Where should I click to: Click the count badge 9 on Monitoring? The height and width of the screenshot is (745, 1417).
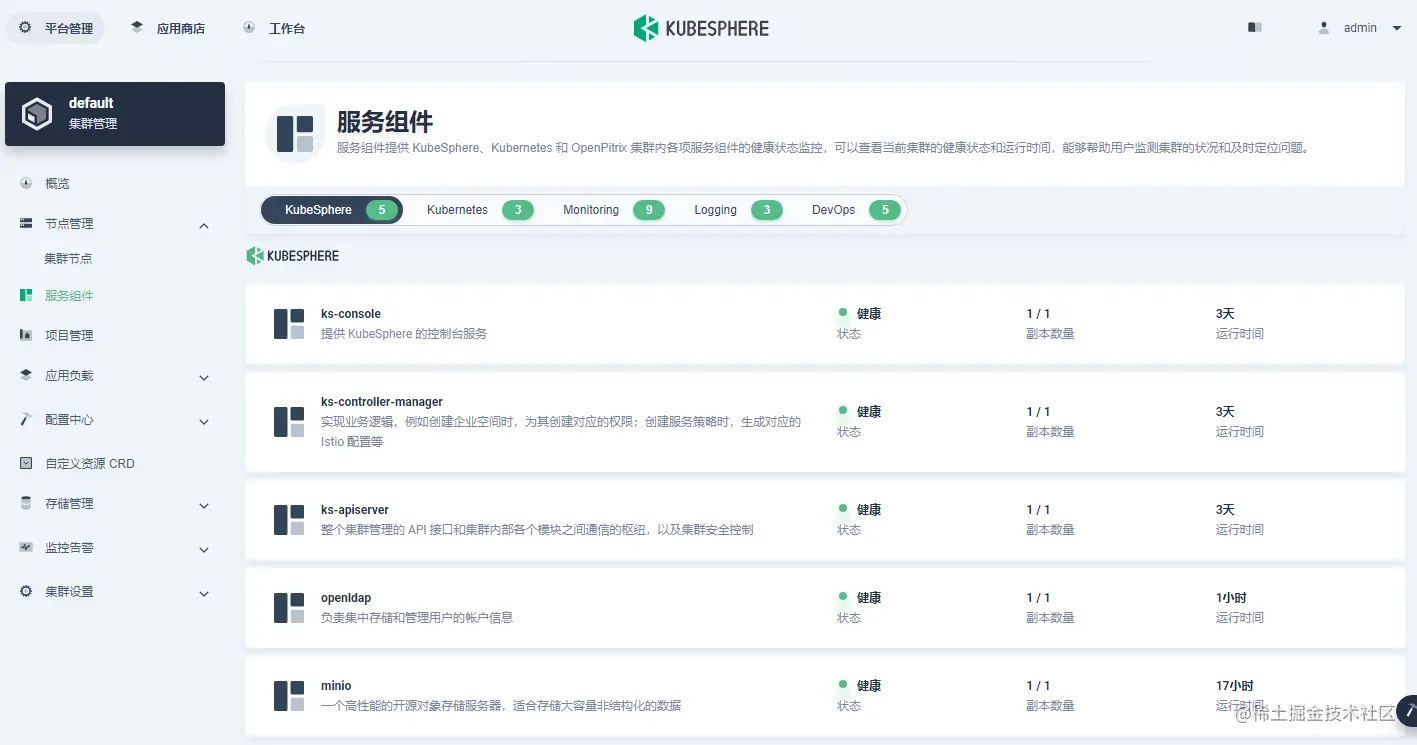[649, 210]
